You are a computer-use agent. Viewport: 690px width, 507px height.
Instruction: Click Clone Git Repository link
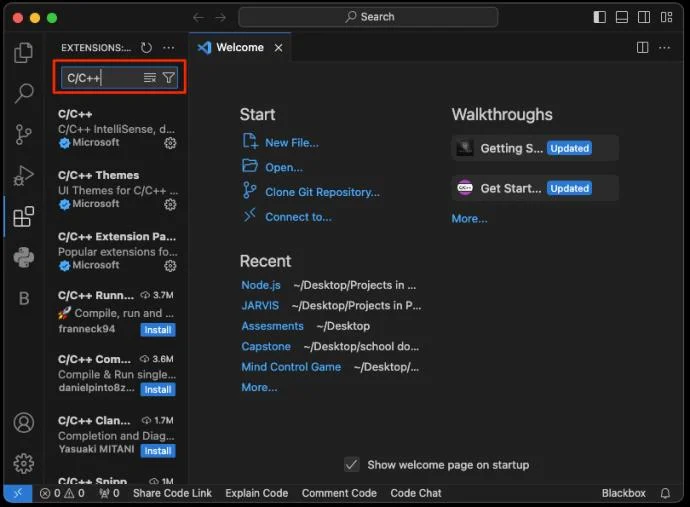(x=322, y=192)
